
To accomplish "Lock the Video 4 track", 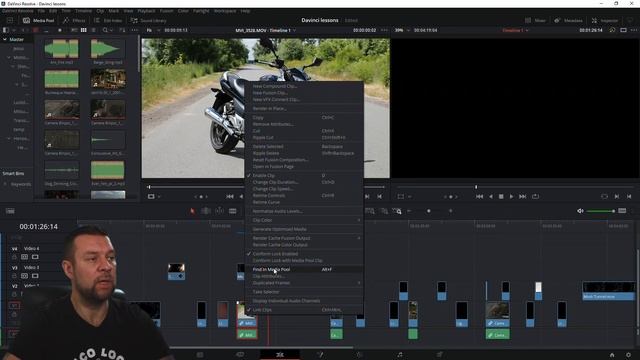I will [x=14, y=257].
